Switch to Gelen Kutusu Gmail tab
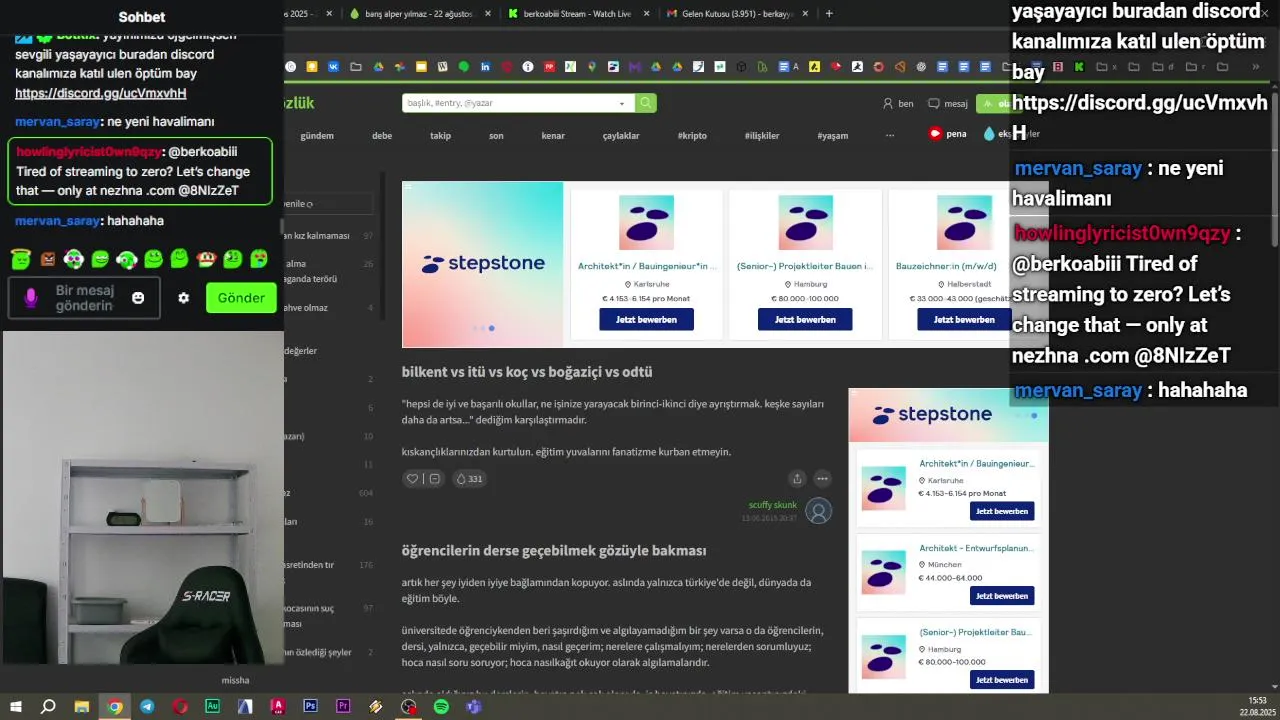The width and height of the screenshot is (1280, 720). tap(737, 14)
